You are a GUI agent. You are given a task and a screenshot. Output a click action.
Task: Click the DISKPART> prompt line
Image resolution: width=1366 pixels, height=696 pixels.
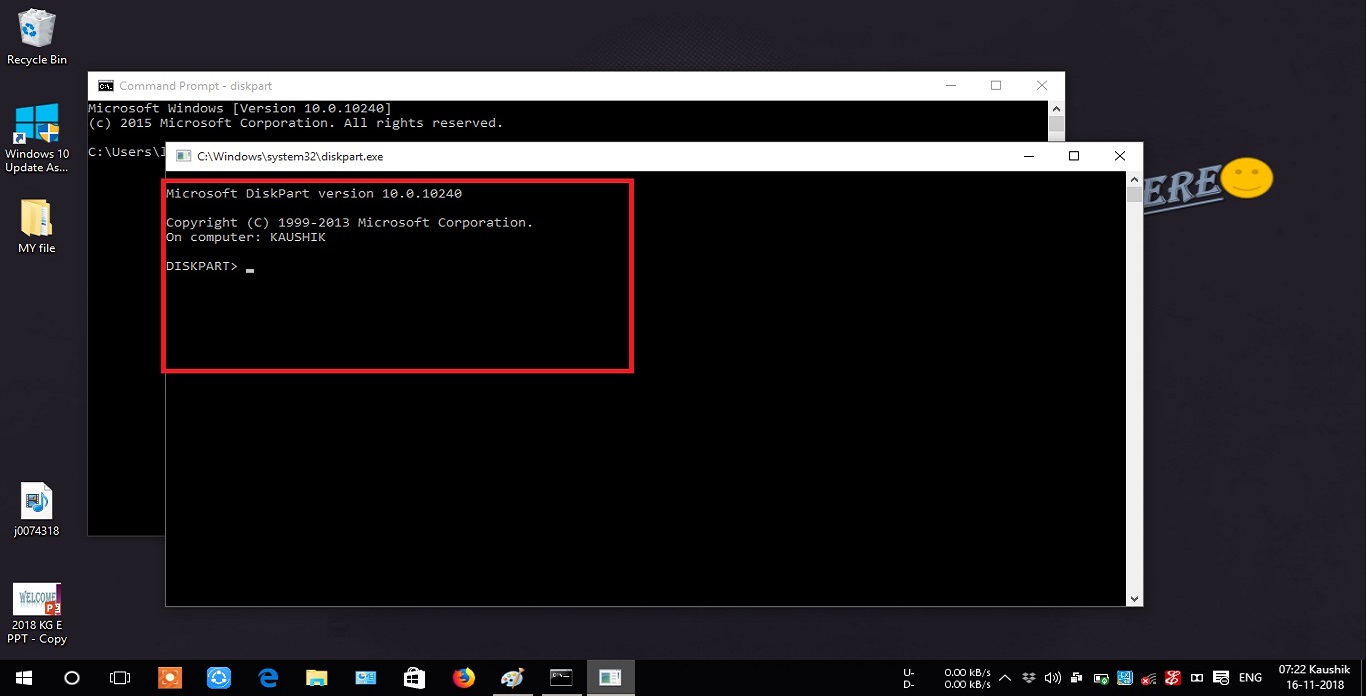coord(210,266)
